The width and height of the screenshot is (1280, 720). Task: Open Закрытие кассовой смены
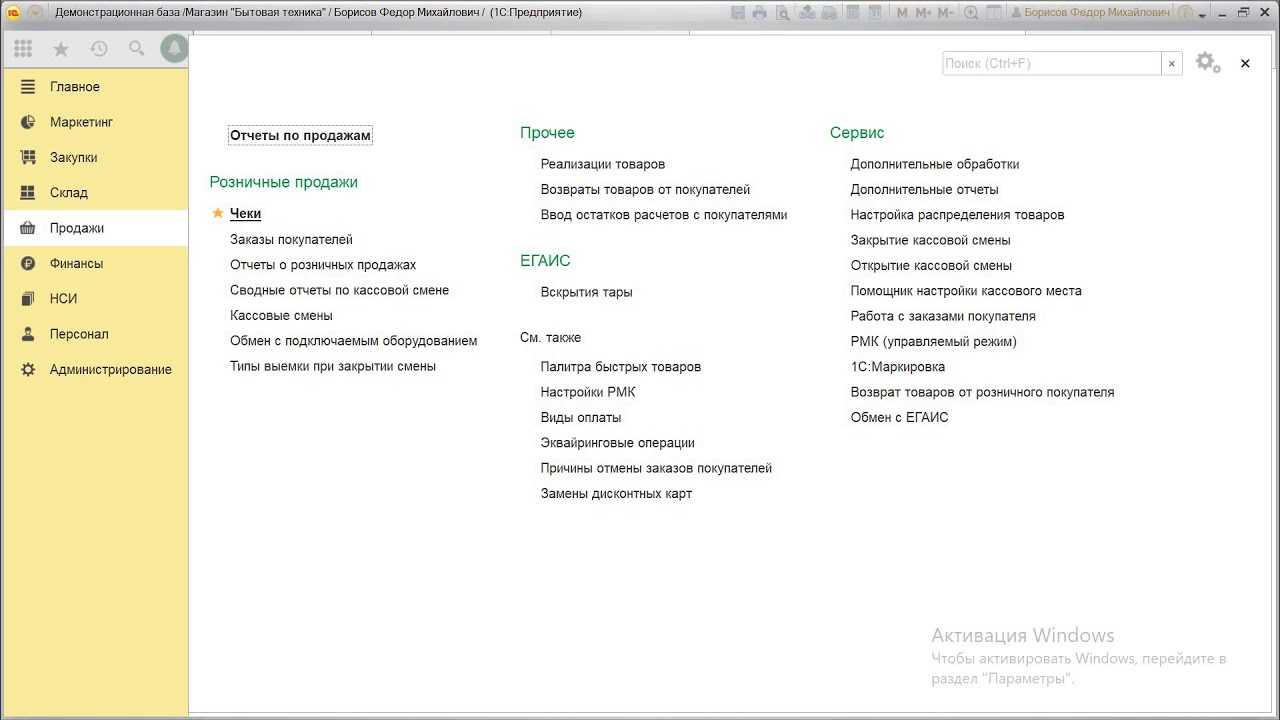click(931, 240)
